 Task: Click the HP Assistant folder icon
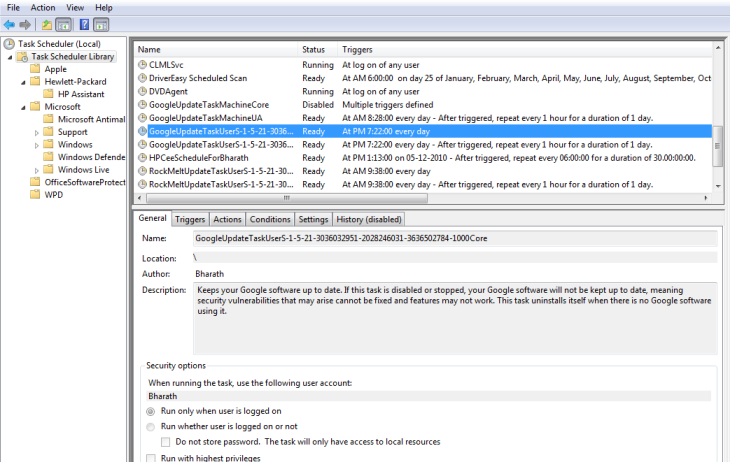(x=48, y=94)
